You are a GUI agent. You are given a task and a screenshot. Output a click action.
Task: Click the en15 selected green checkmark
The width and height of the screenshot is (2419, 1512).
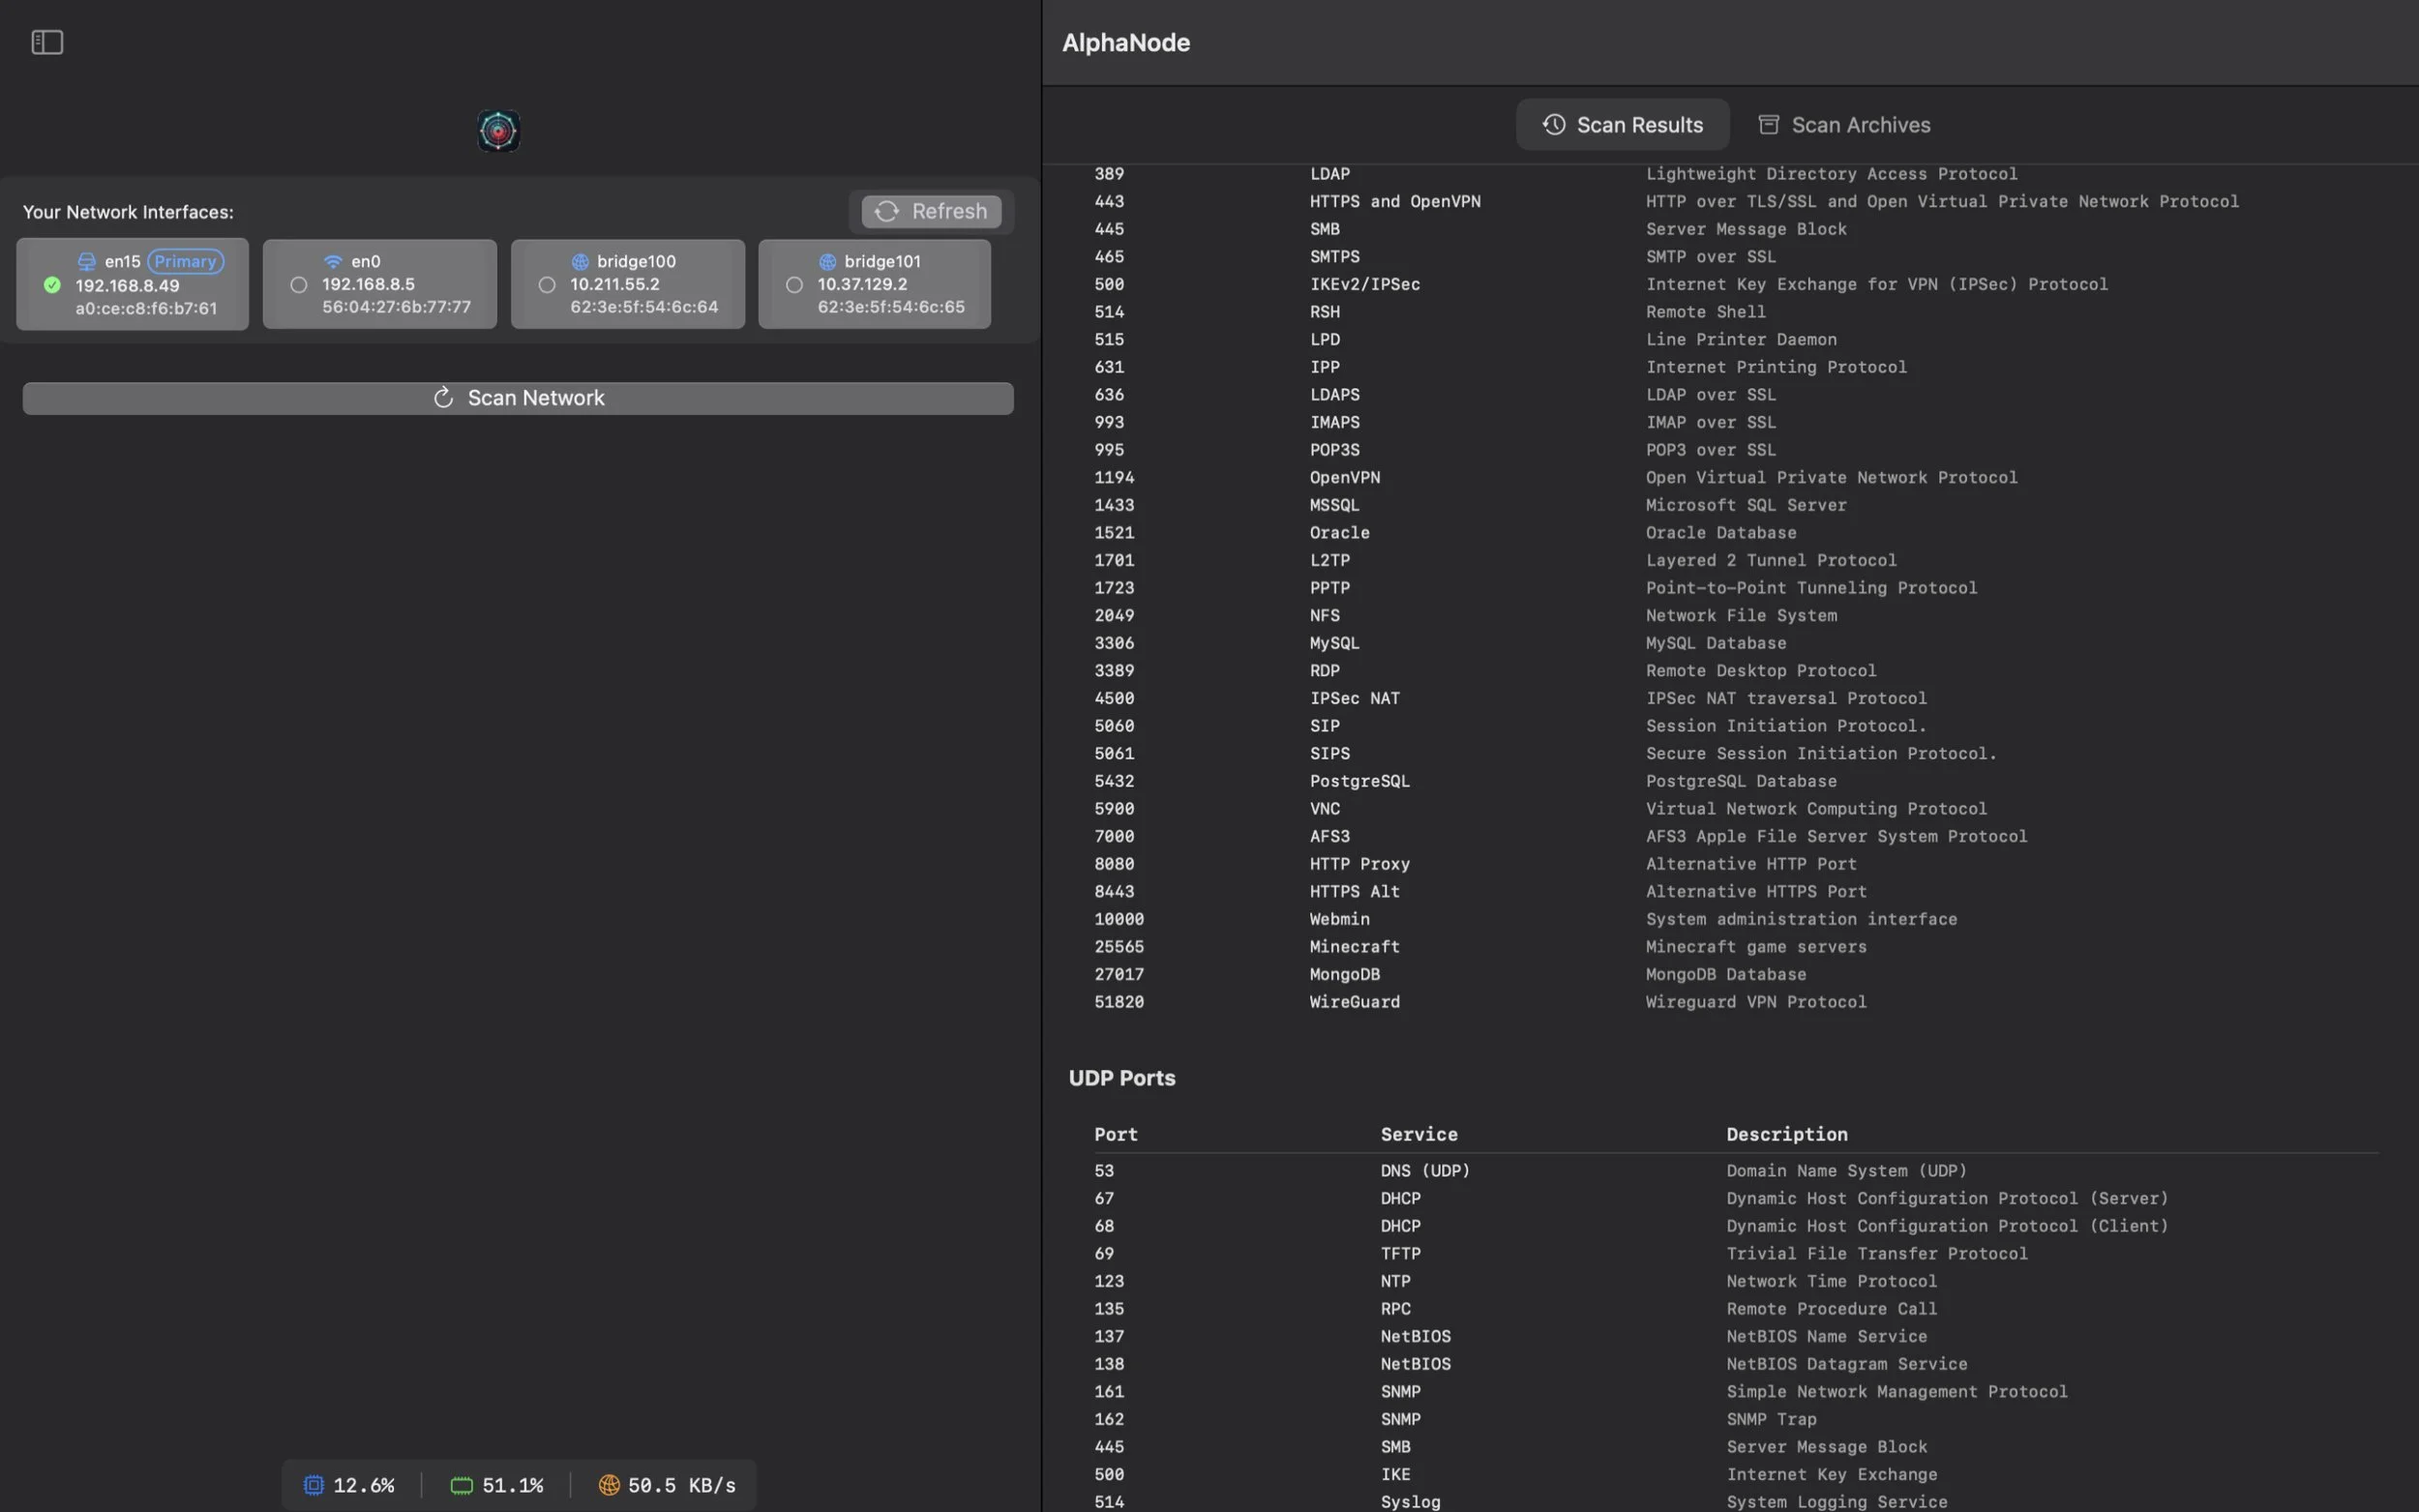pyautogui.click(x=52, y=285)
